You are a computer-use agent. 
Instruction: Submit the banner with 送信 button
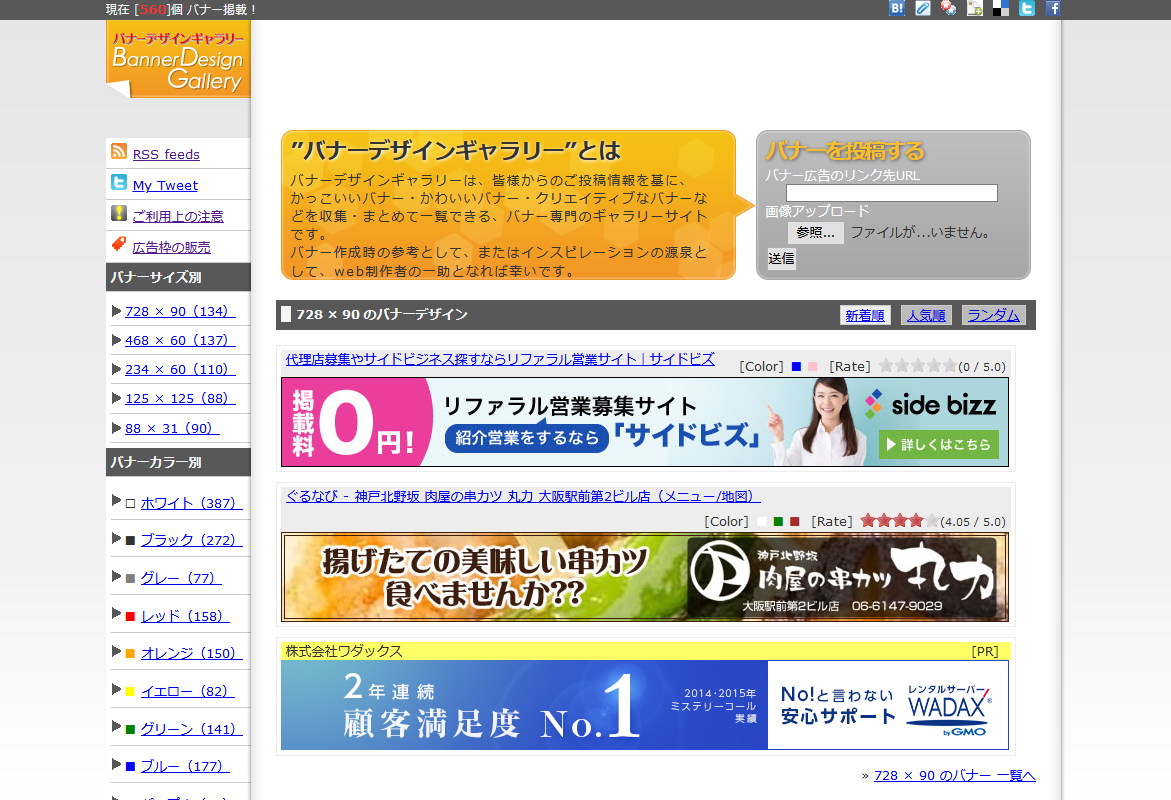pyautogui.click(x=781, y=258)
